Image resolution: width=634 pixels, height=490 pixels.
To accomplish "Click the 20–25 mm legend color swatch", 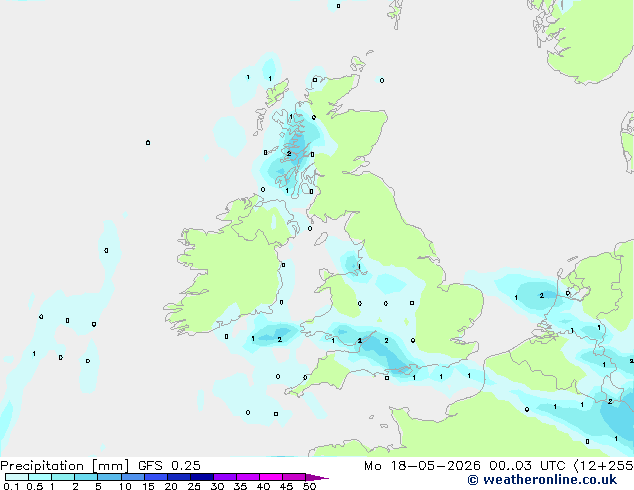I will [179, 477].
